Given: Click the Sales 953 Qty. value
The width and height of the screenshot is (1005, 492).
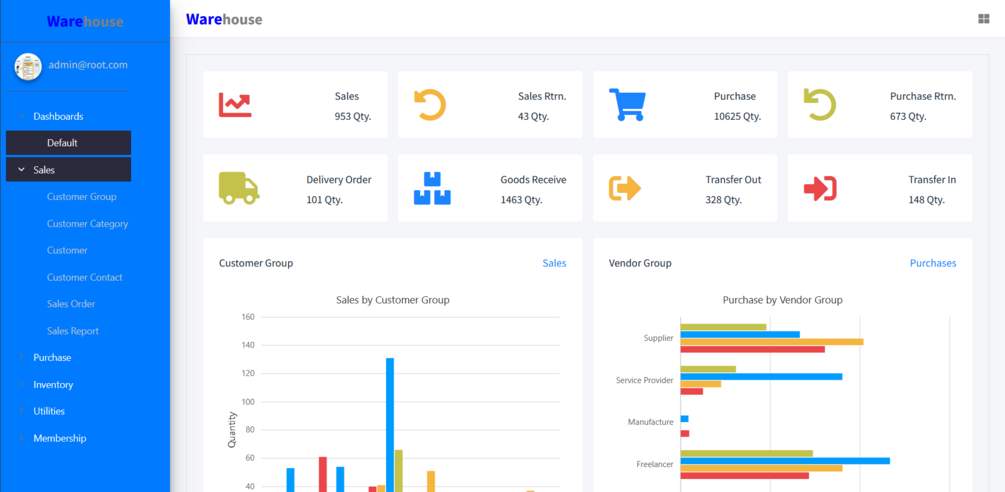Looking at the screenshot, I should (x=353, y=117).
